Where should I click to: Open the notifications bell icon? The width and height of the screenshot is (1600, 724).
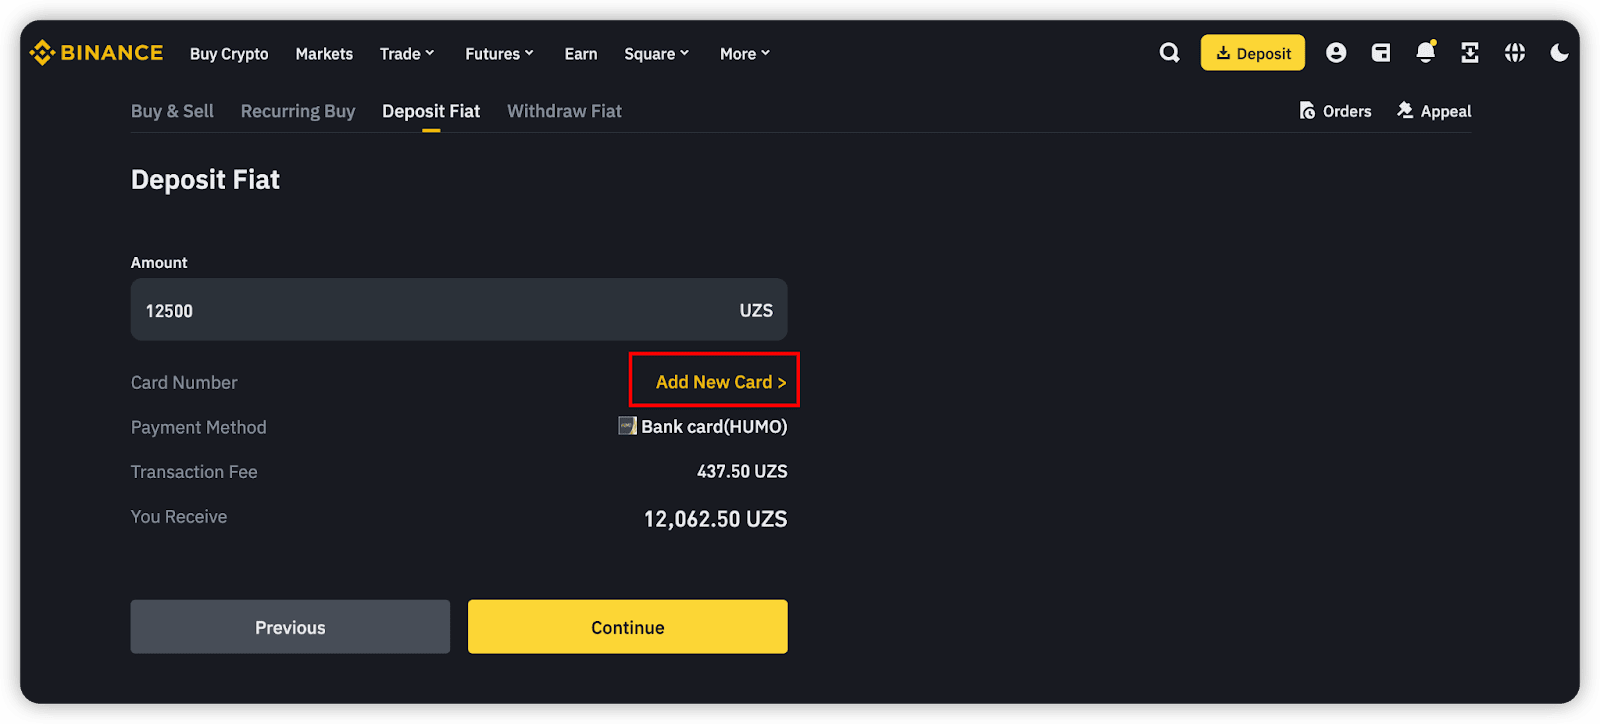pyautogui.click(x=1425, y=53)
